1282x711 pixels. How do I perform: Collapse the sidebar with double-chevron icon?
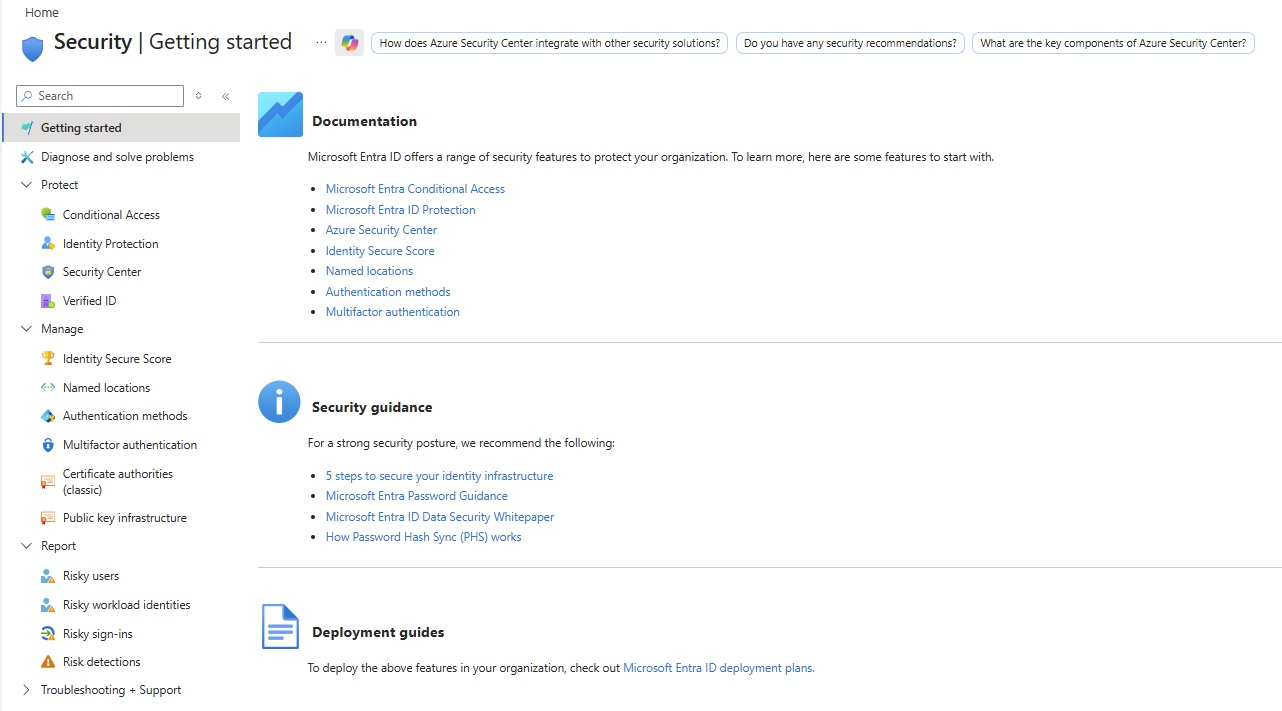(x=226, y=96)
